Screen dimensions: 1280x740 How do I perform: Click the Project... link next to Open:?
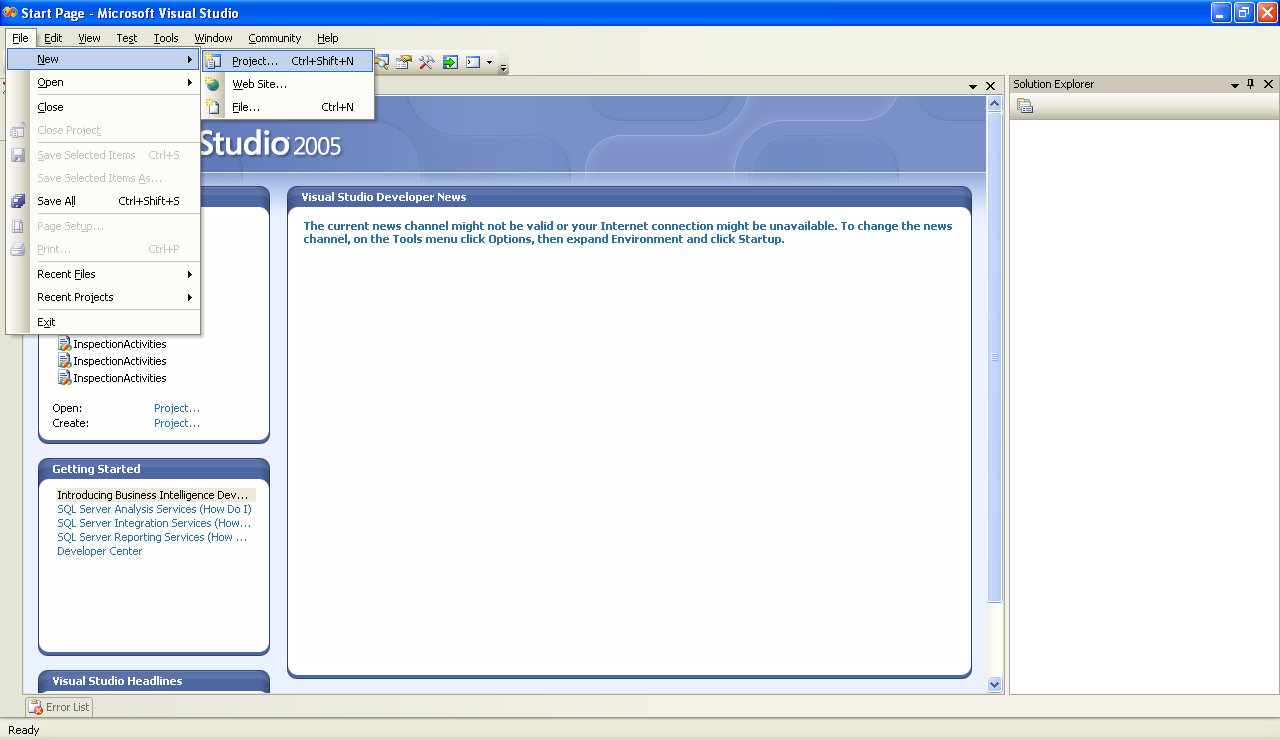pyautogui.click(x=177, y=408)
